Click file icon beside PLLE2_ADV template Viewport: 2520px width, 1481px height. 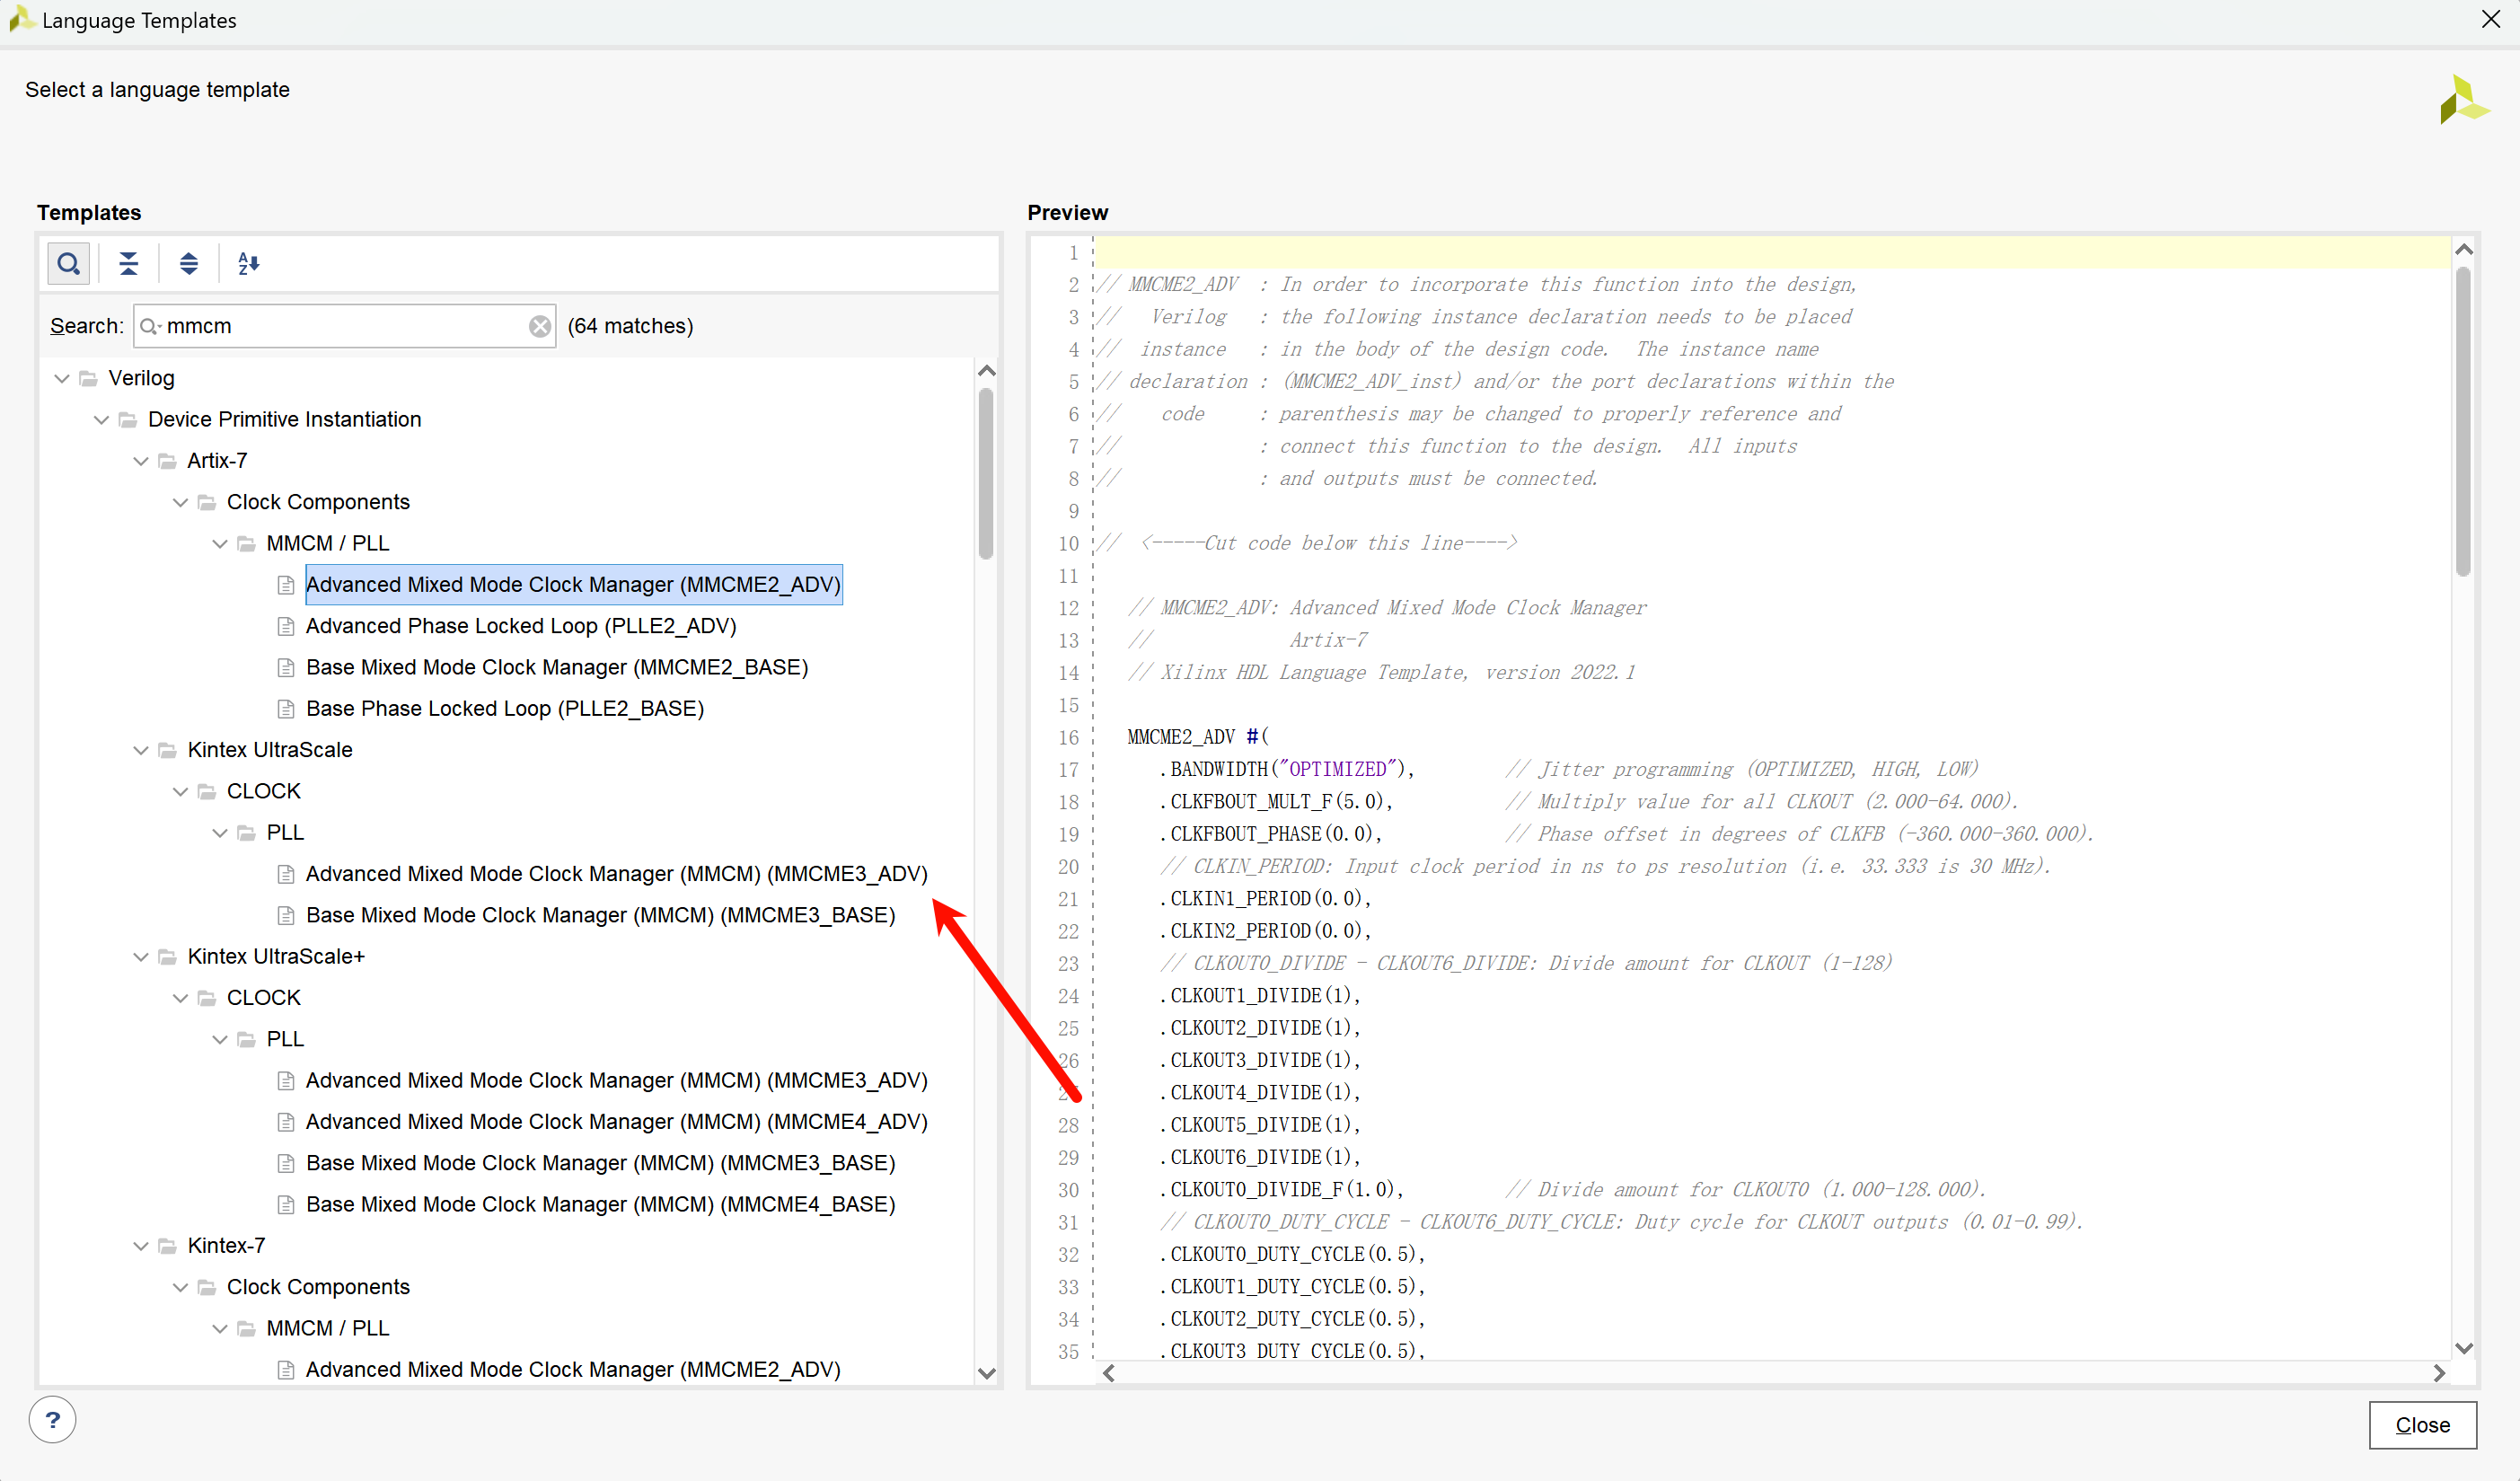pyautogui.click(x=286, y=626)
